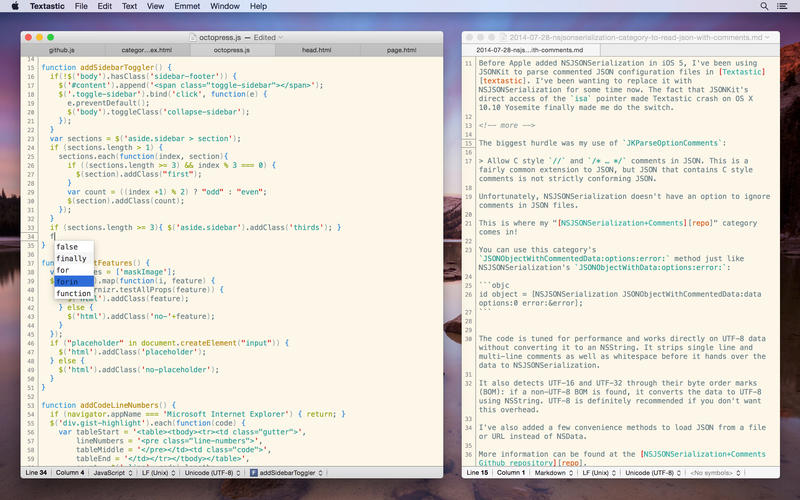
Task: Open the View menu
Action: point(155,6)
